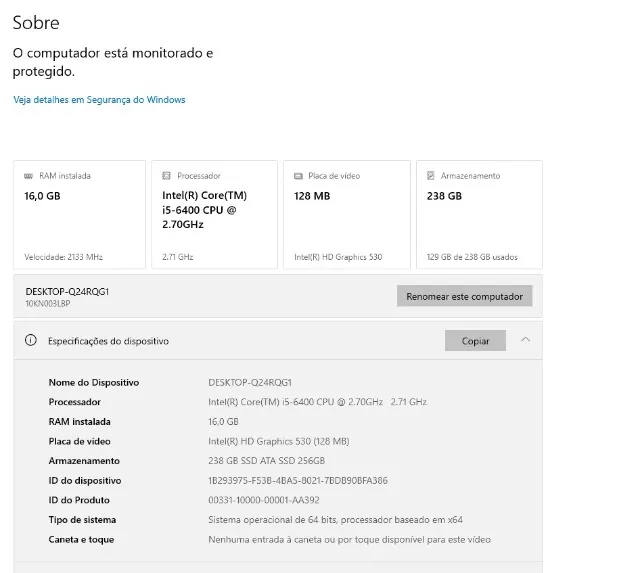Image resolution: width=640 pixels, height=573 pixels.
Task: Copy device specifications with Copiar button
Action: (x=476, y=340)
